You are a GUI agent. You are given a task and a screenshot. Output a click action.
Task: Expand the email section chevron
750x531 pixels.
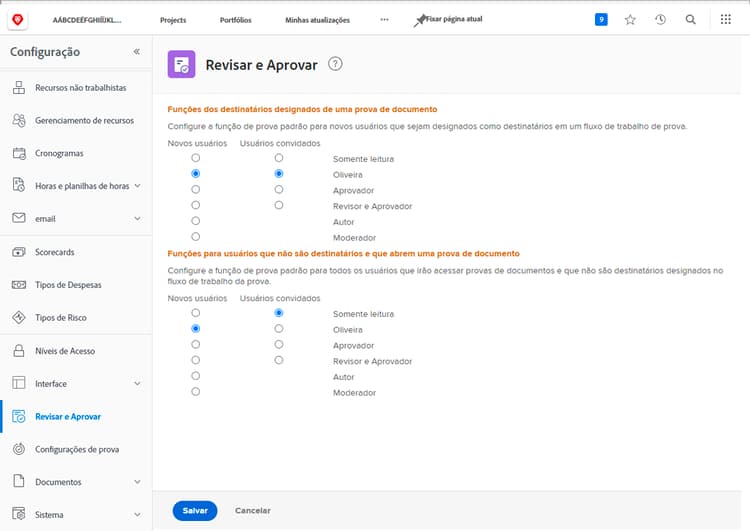[138, 219]
